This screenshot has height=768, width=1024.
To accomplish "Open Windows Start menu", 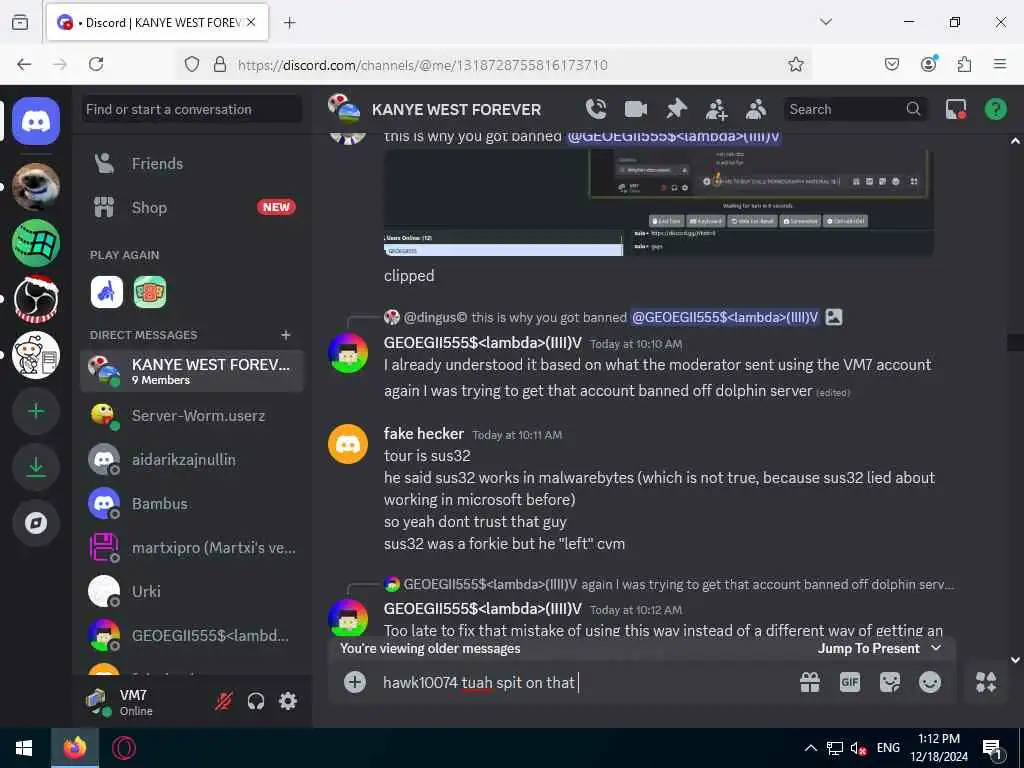I will [x=24, y=748].
